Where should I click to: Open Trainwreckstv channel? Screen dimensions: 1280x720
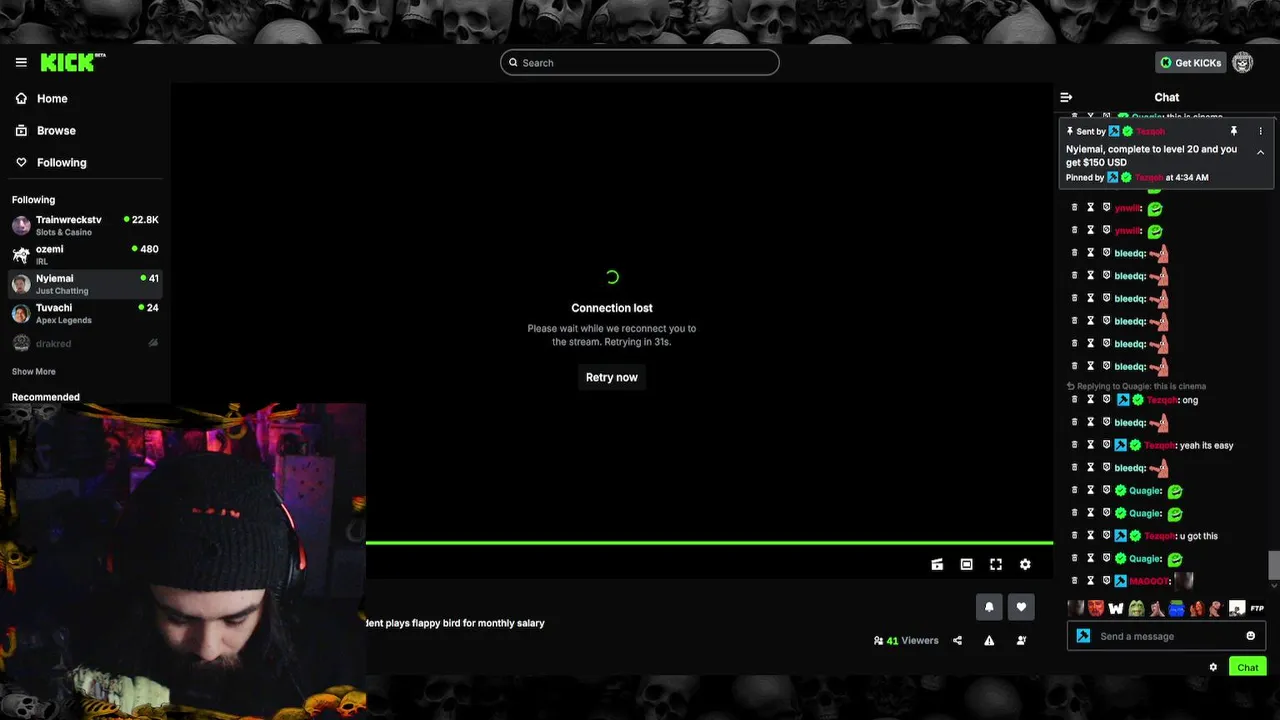click(85, 225)
